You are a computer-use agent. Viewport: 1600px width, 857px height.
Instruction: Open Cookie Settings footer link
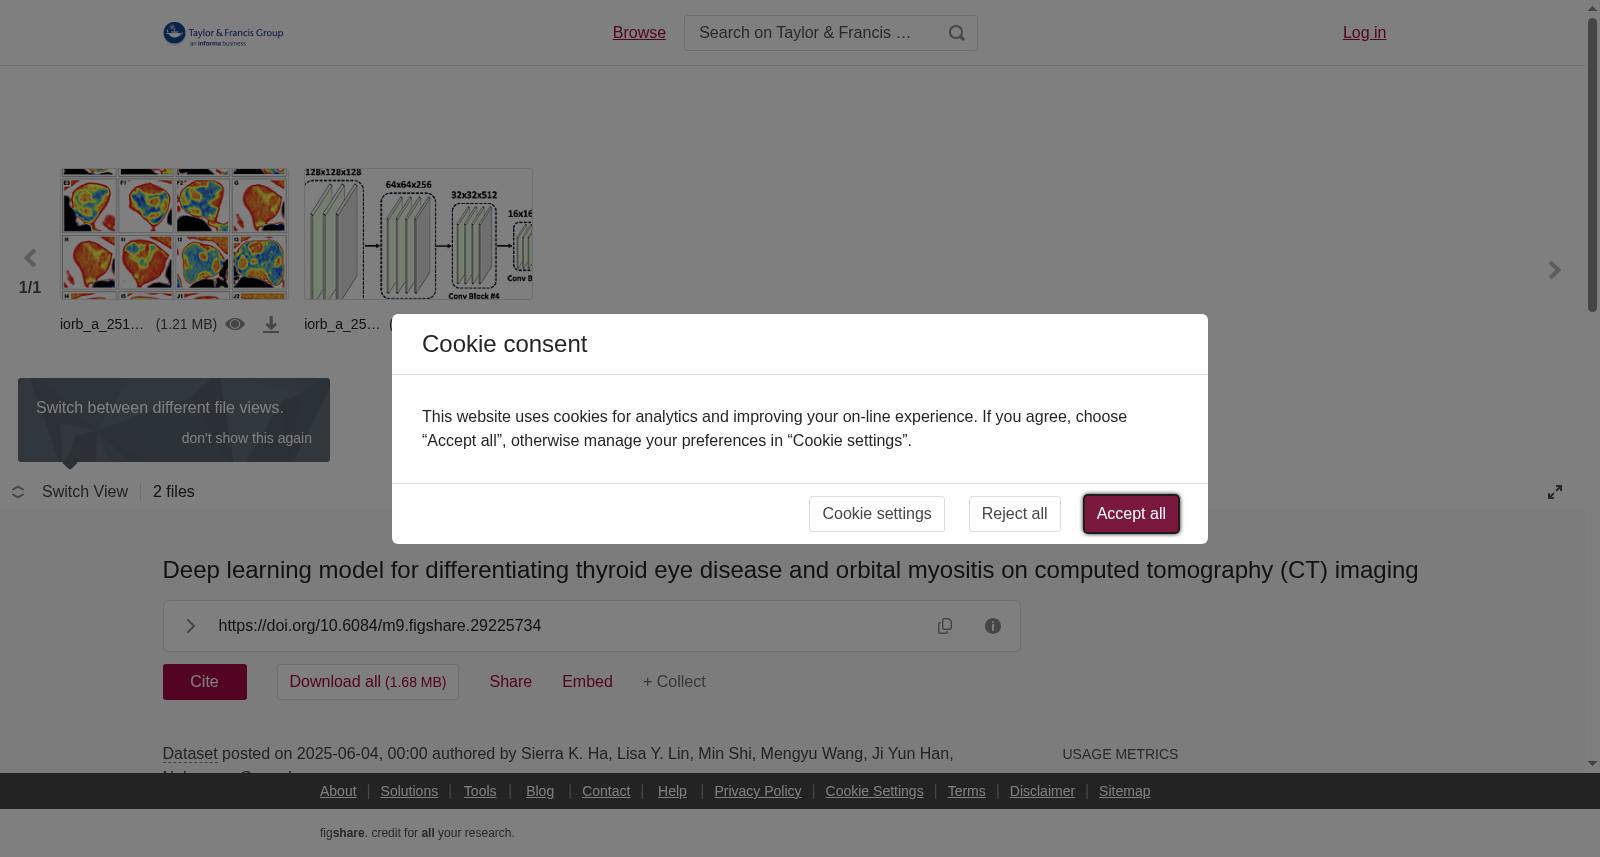[x=874, y=791]
